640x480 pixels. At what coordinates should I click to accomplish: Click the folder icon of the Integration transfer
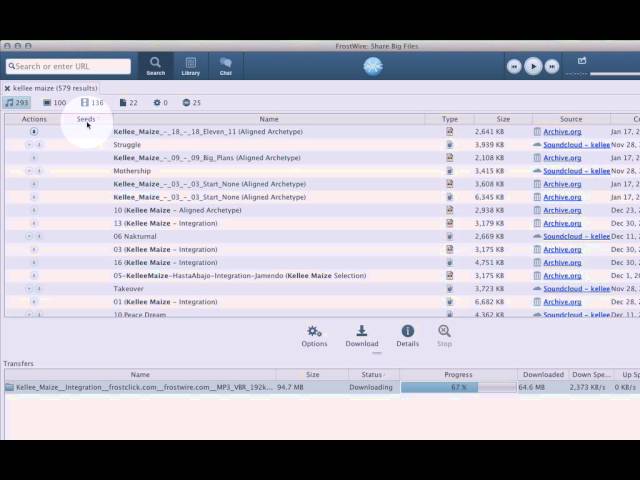[x=9, y=387]
